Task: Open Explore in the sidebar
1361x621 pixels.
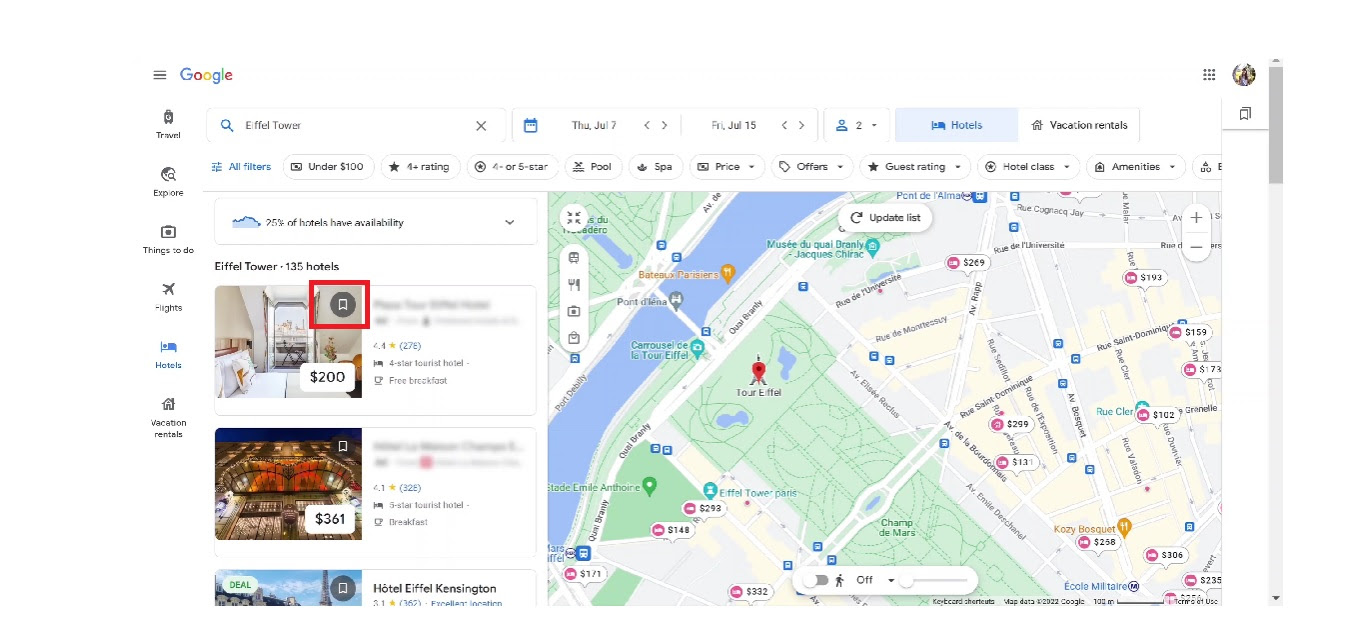Action: pyautogui.click(x=168, y=182)
